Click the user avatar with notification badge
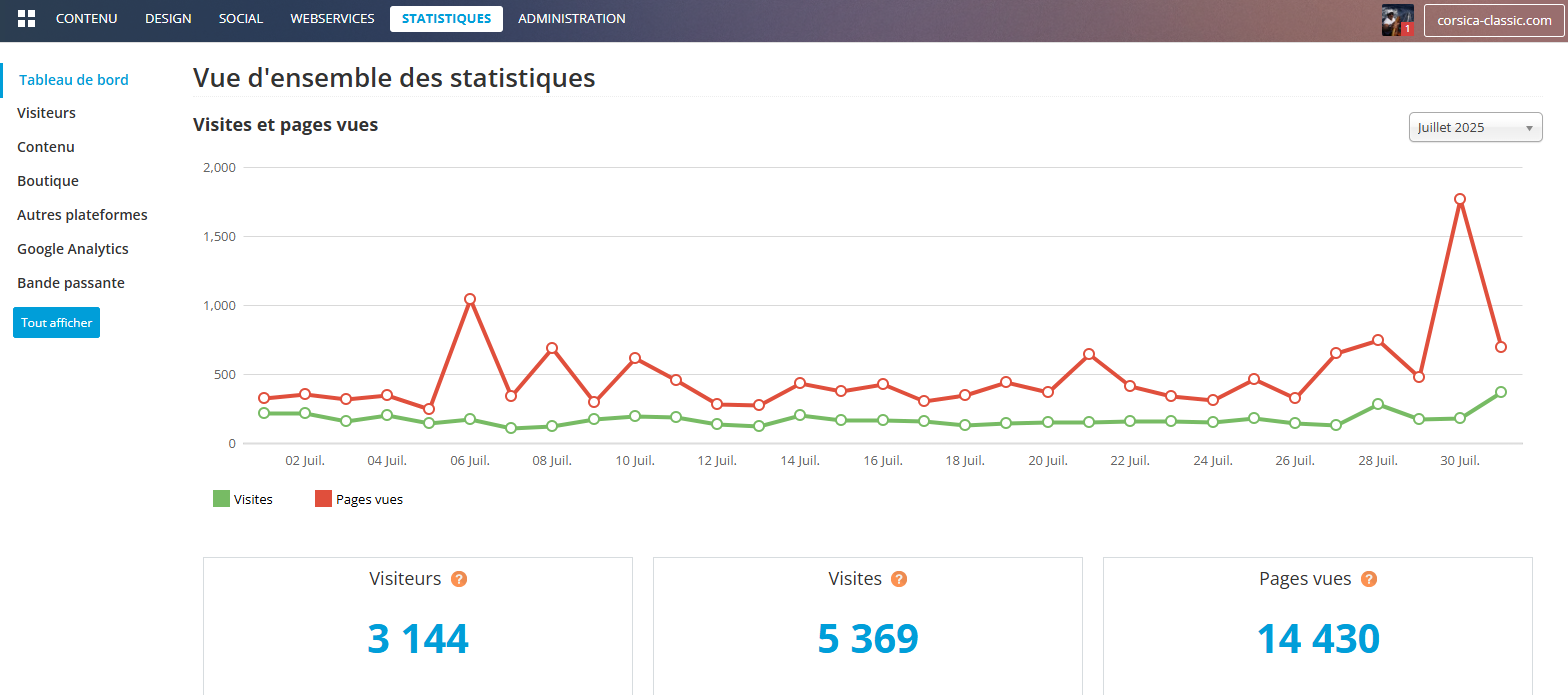Viewport: 1568px width, 695px height. pos(1397,20)
